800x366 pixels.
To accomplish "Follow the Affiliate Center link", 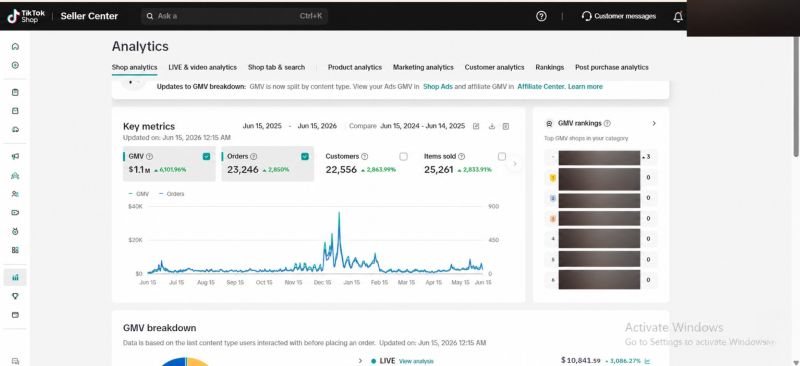I will coord(541,87).
